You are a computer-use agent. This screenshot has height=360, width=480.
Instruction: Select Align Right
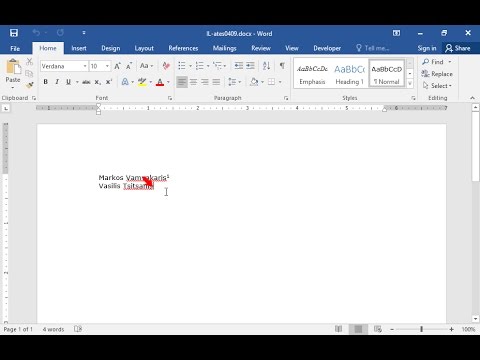coord(205,82)
